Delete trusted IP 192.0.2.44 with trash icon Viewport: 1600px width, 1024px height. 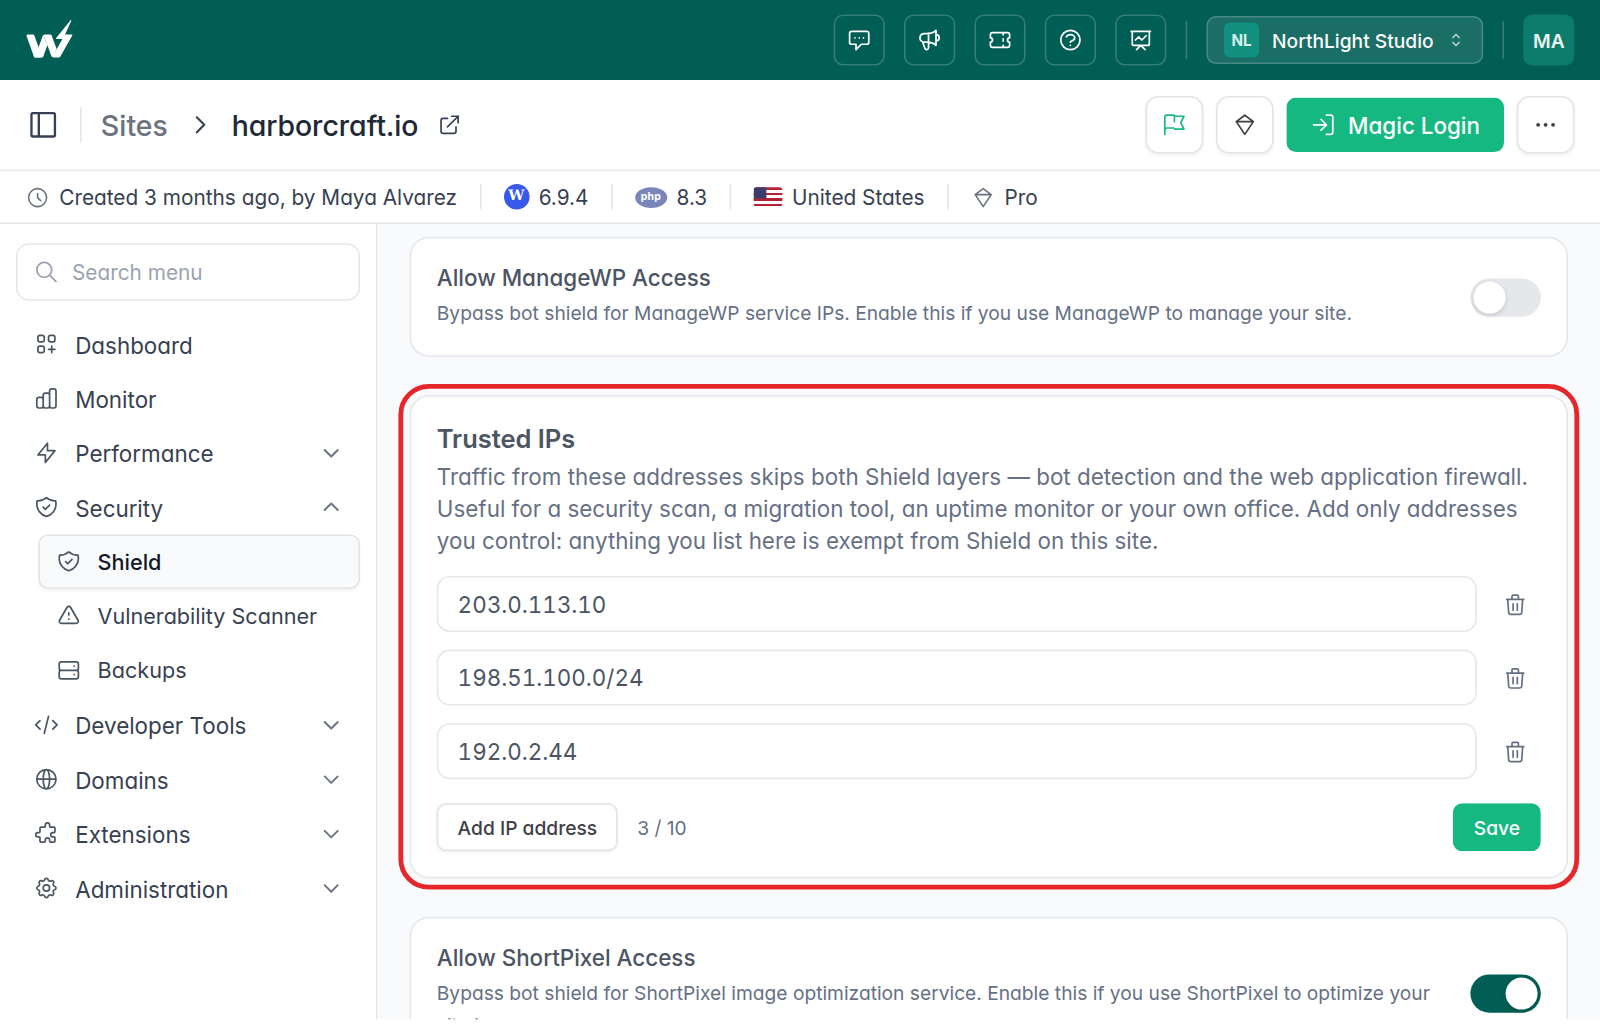point(1515,752)
